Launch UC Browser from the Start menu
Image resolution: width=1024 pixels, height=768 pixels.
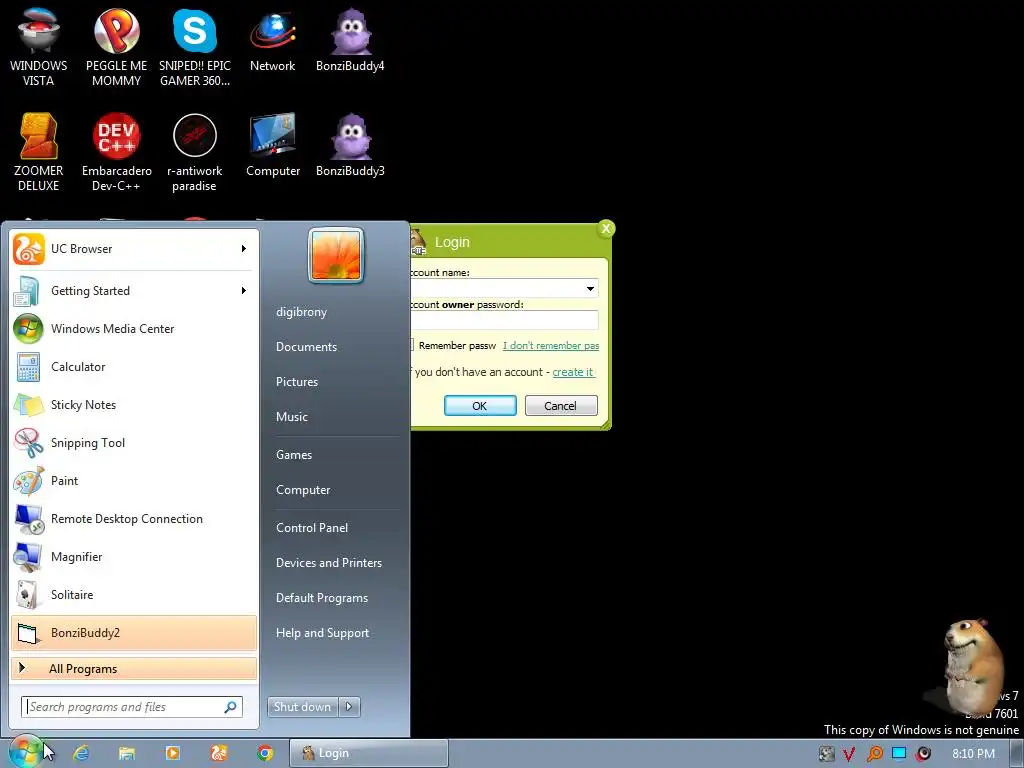pos(124,249)
